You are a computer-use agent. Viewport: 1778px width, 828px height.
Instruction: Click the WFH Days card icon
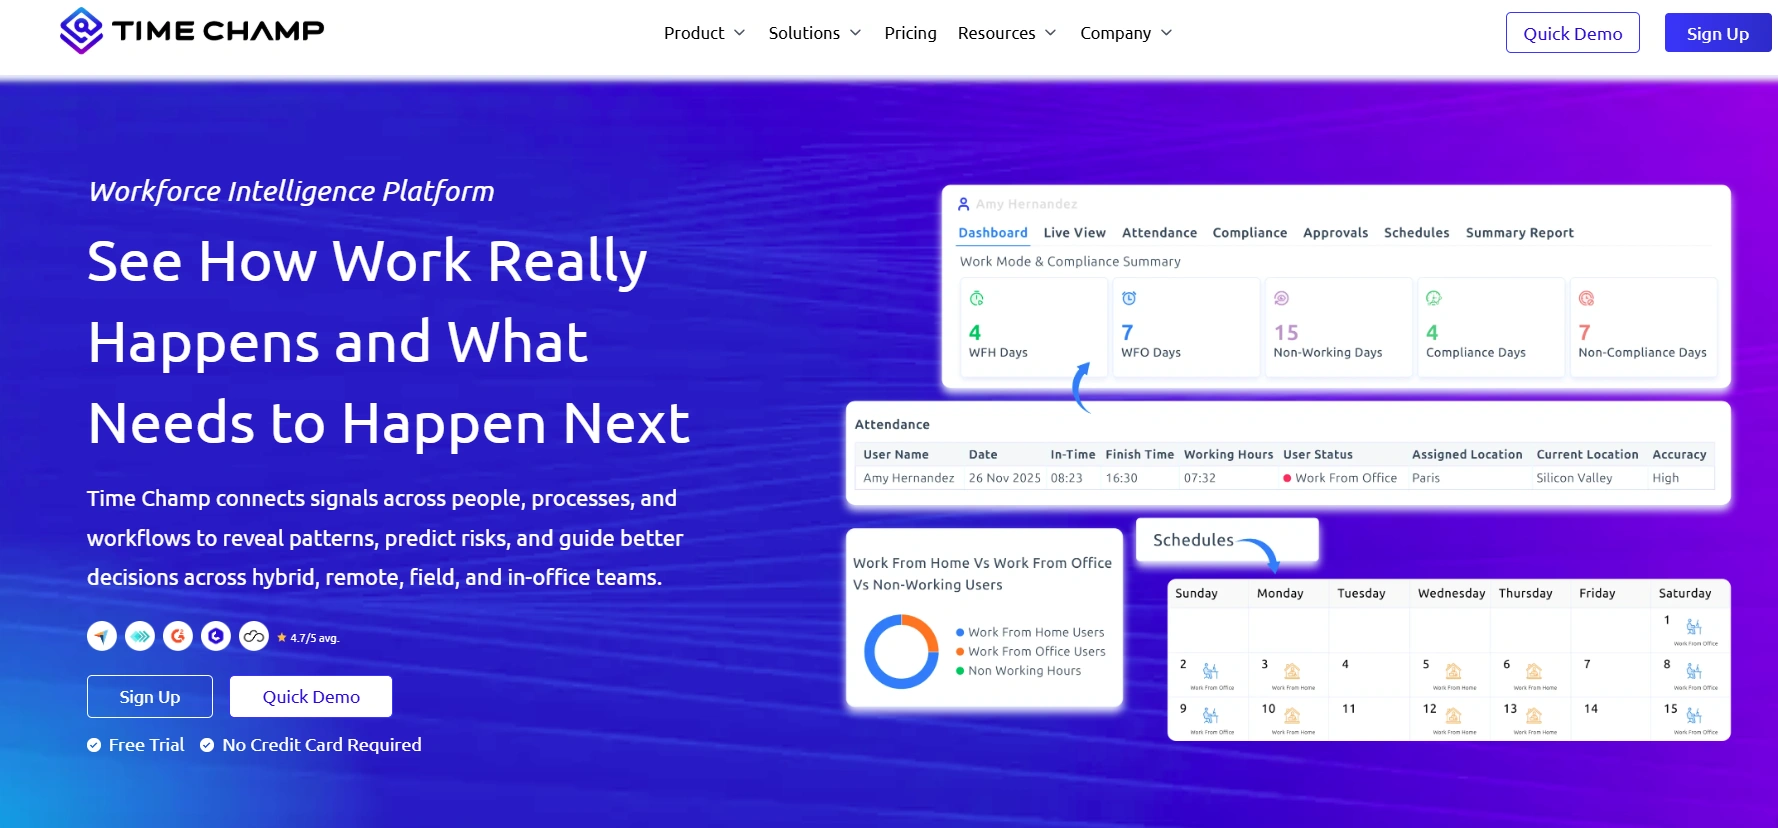(x=977, y=298)
